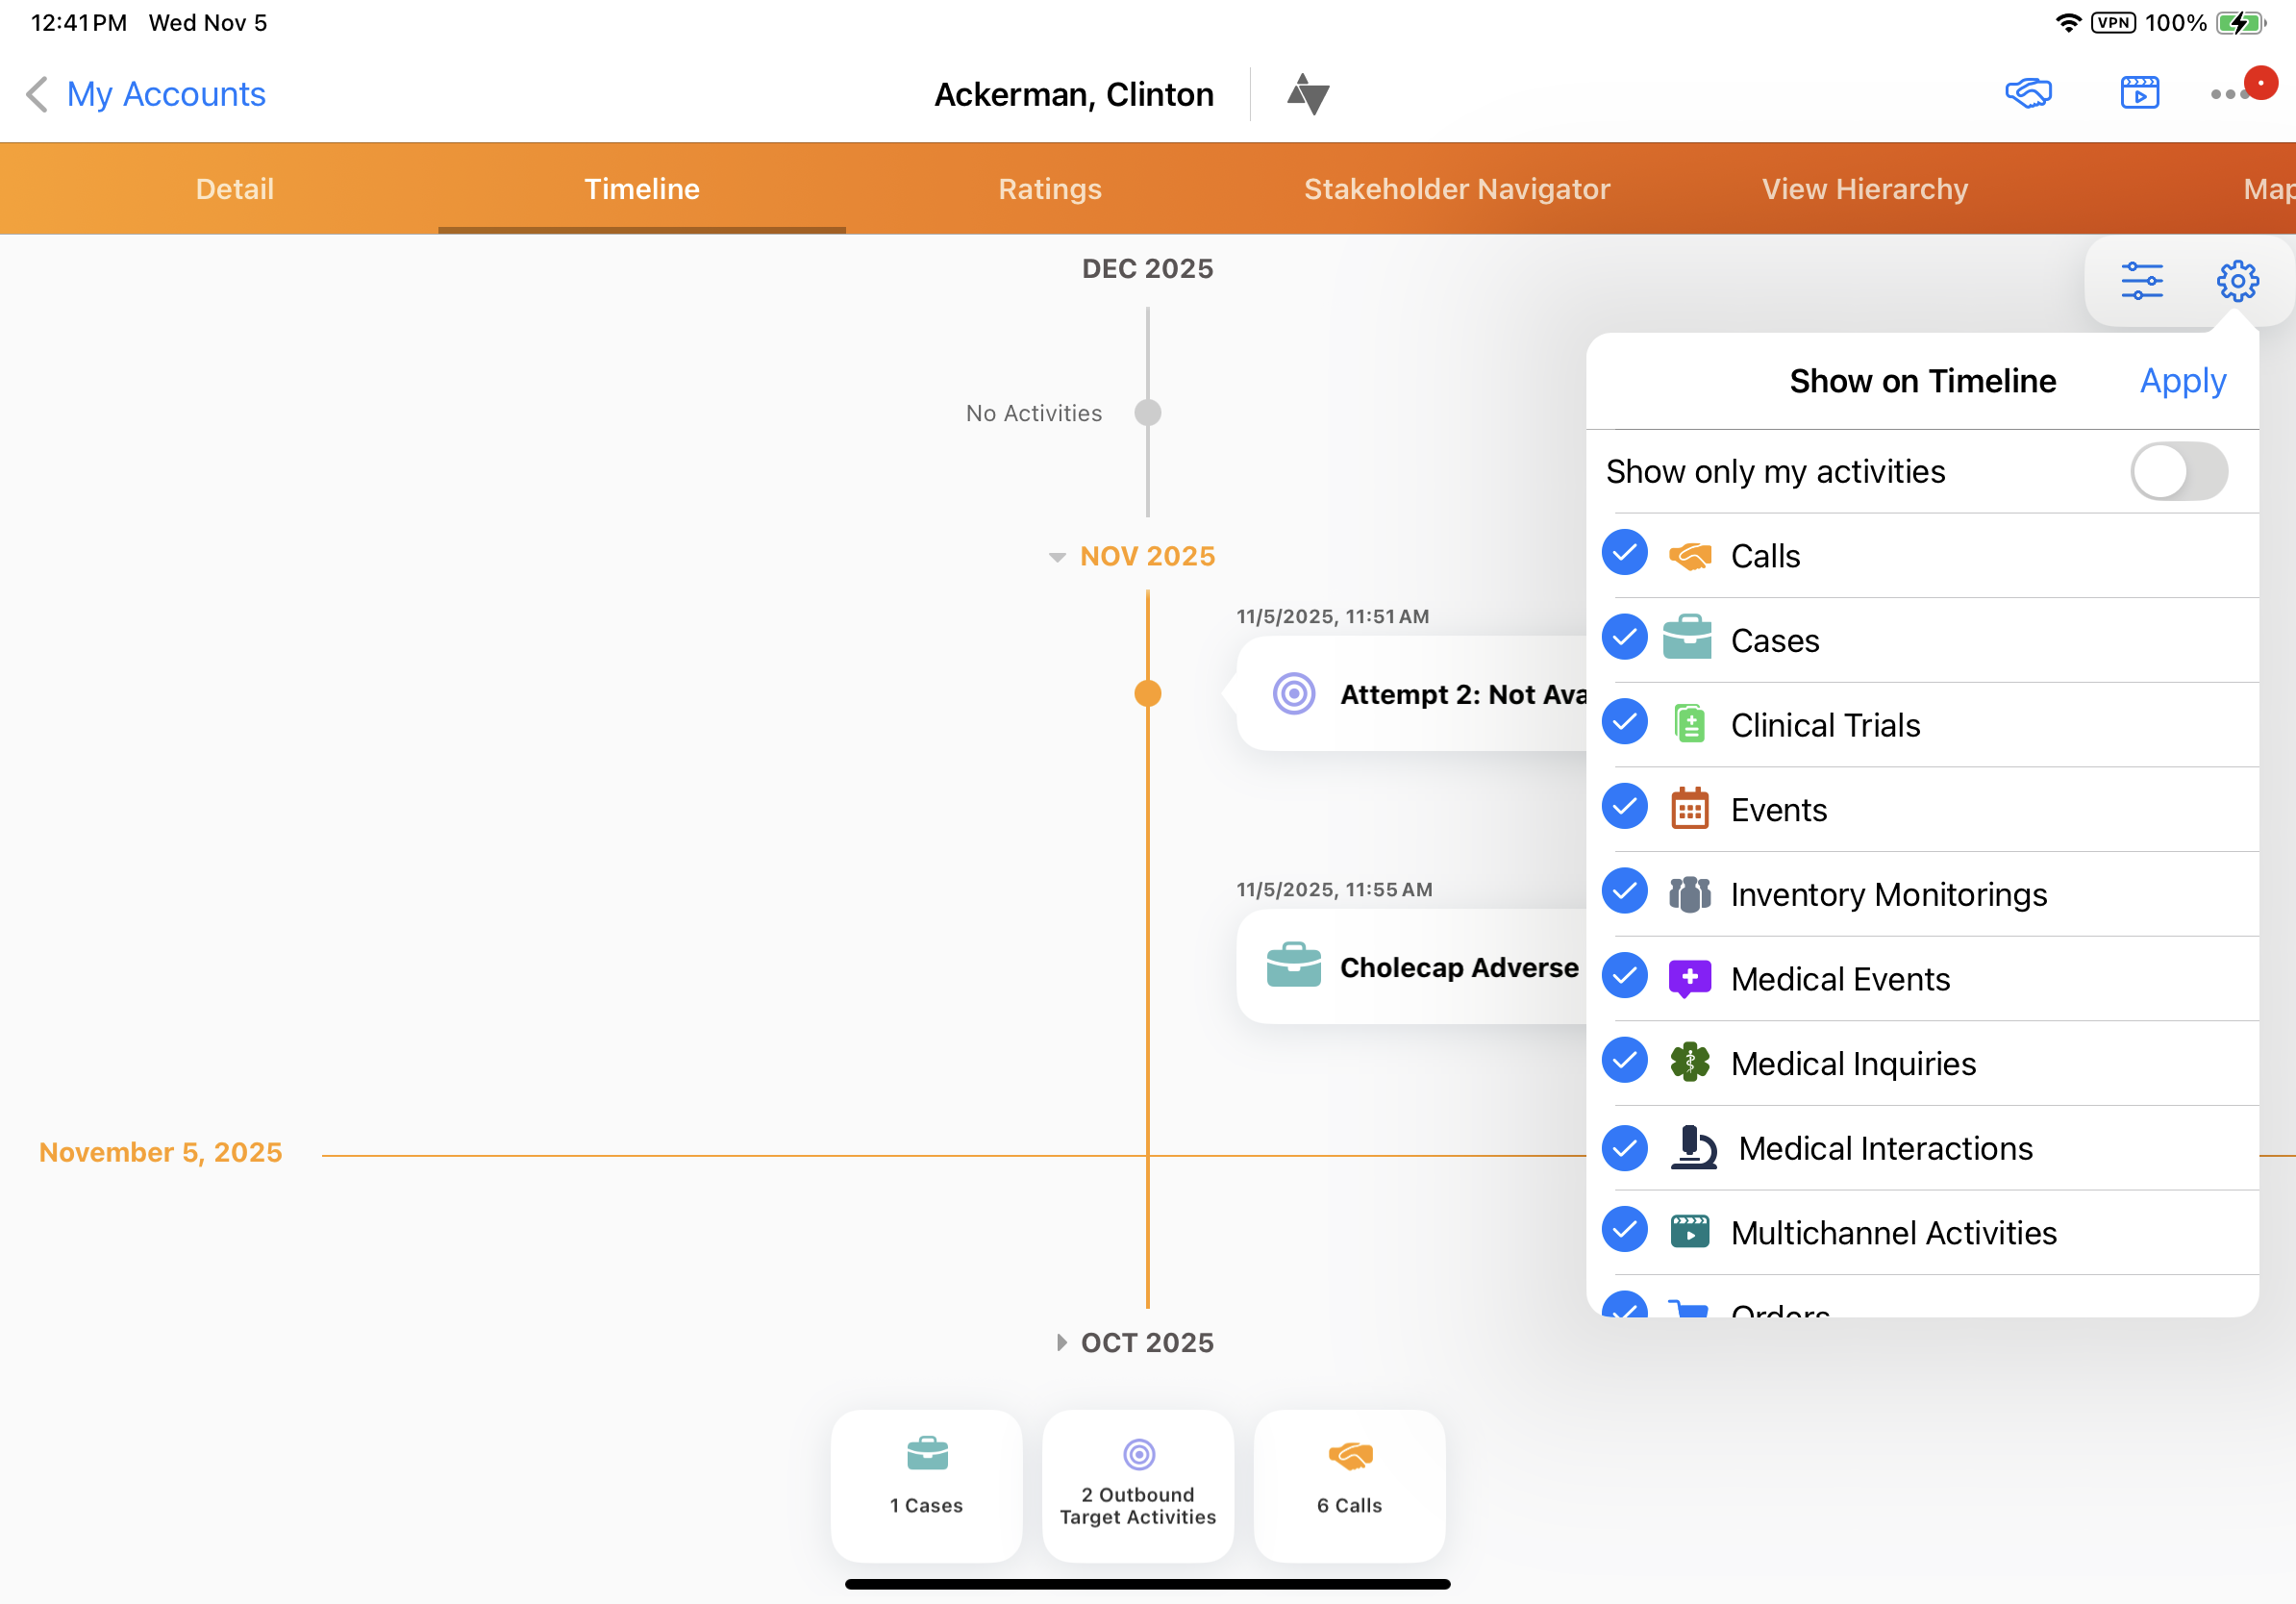Uncheck Calls on the timeline list

coord(1624,553)
